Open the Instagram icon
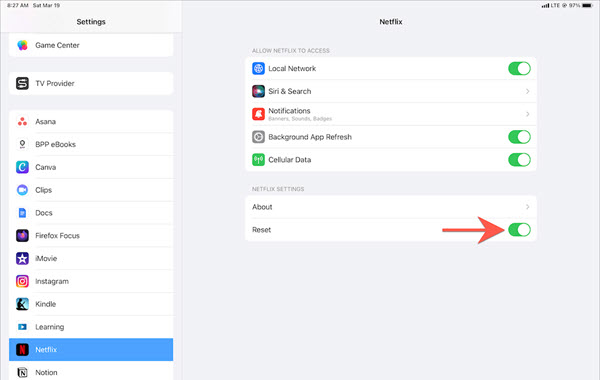Image resolution: width=600 pixels, height=380 pixels. click(22, 281)
